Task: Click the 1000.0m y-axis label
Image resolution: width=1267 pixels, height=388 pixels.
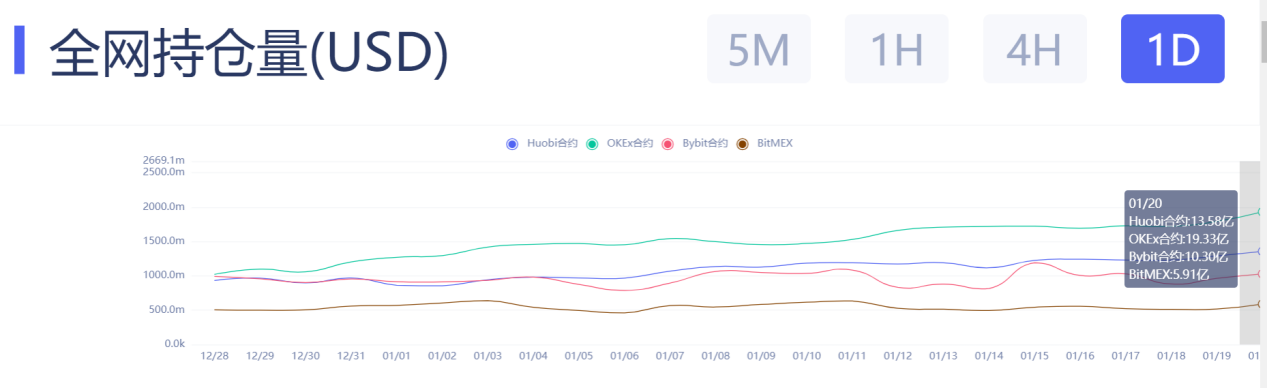Action: tap(164, 275)
